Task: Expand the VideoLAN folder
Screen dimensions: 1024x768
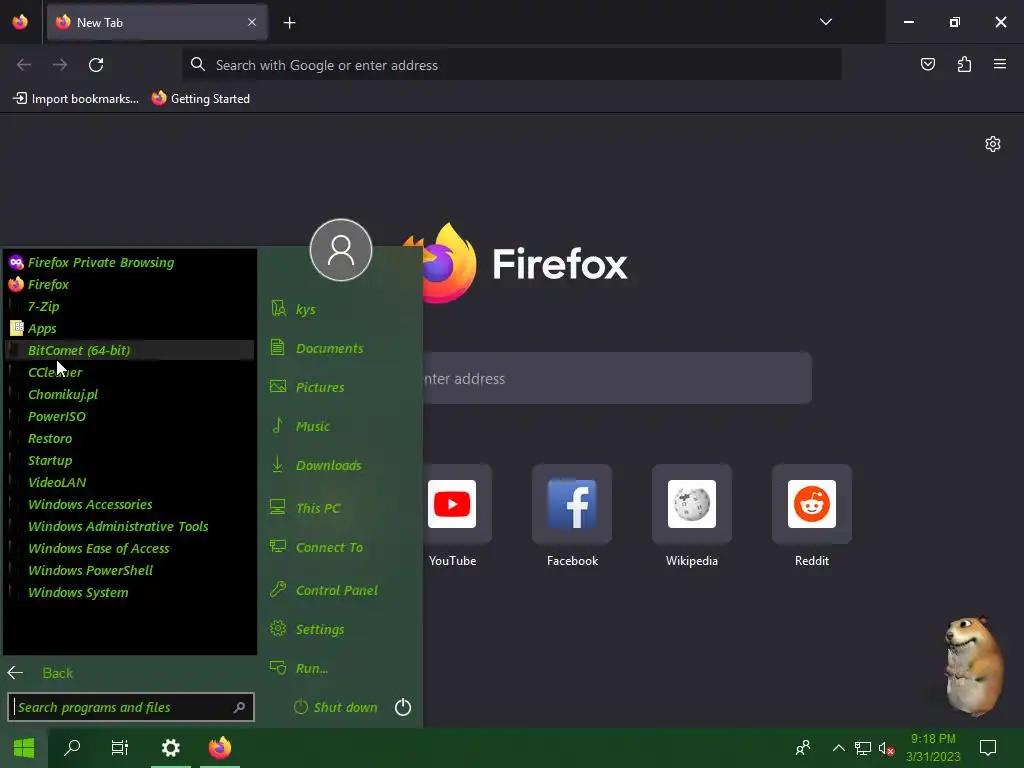Action: (131, 483)
